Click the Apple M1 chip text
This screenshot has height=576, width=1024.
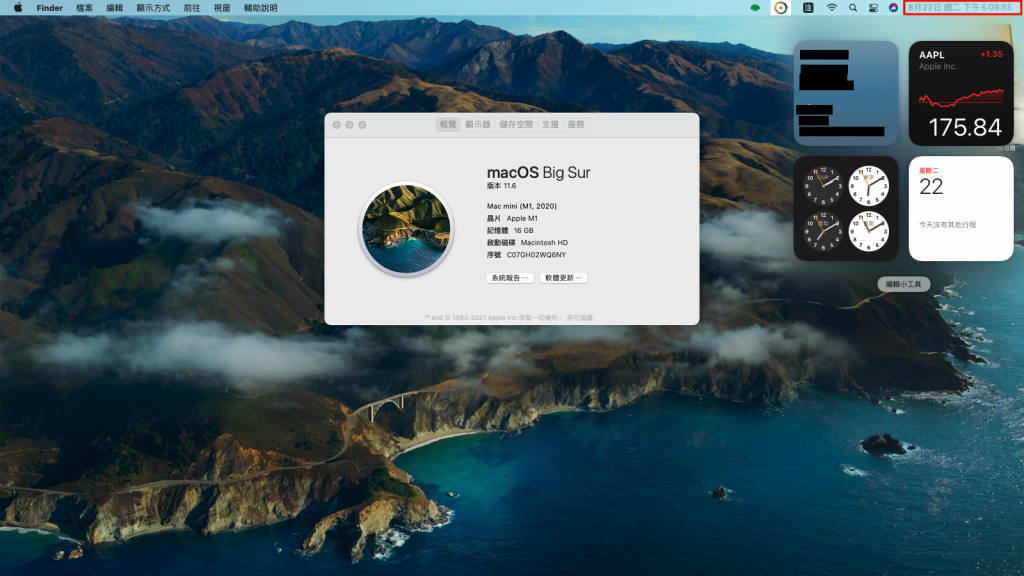(x=522, y=218)
